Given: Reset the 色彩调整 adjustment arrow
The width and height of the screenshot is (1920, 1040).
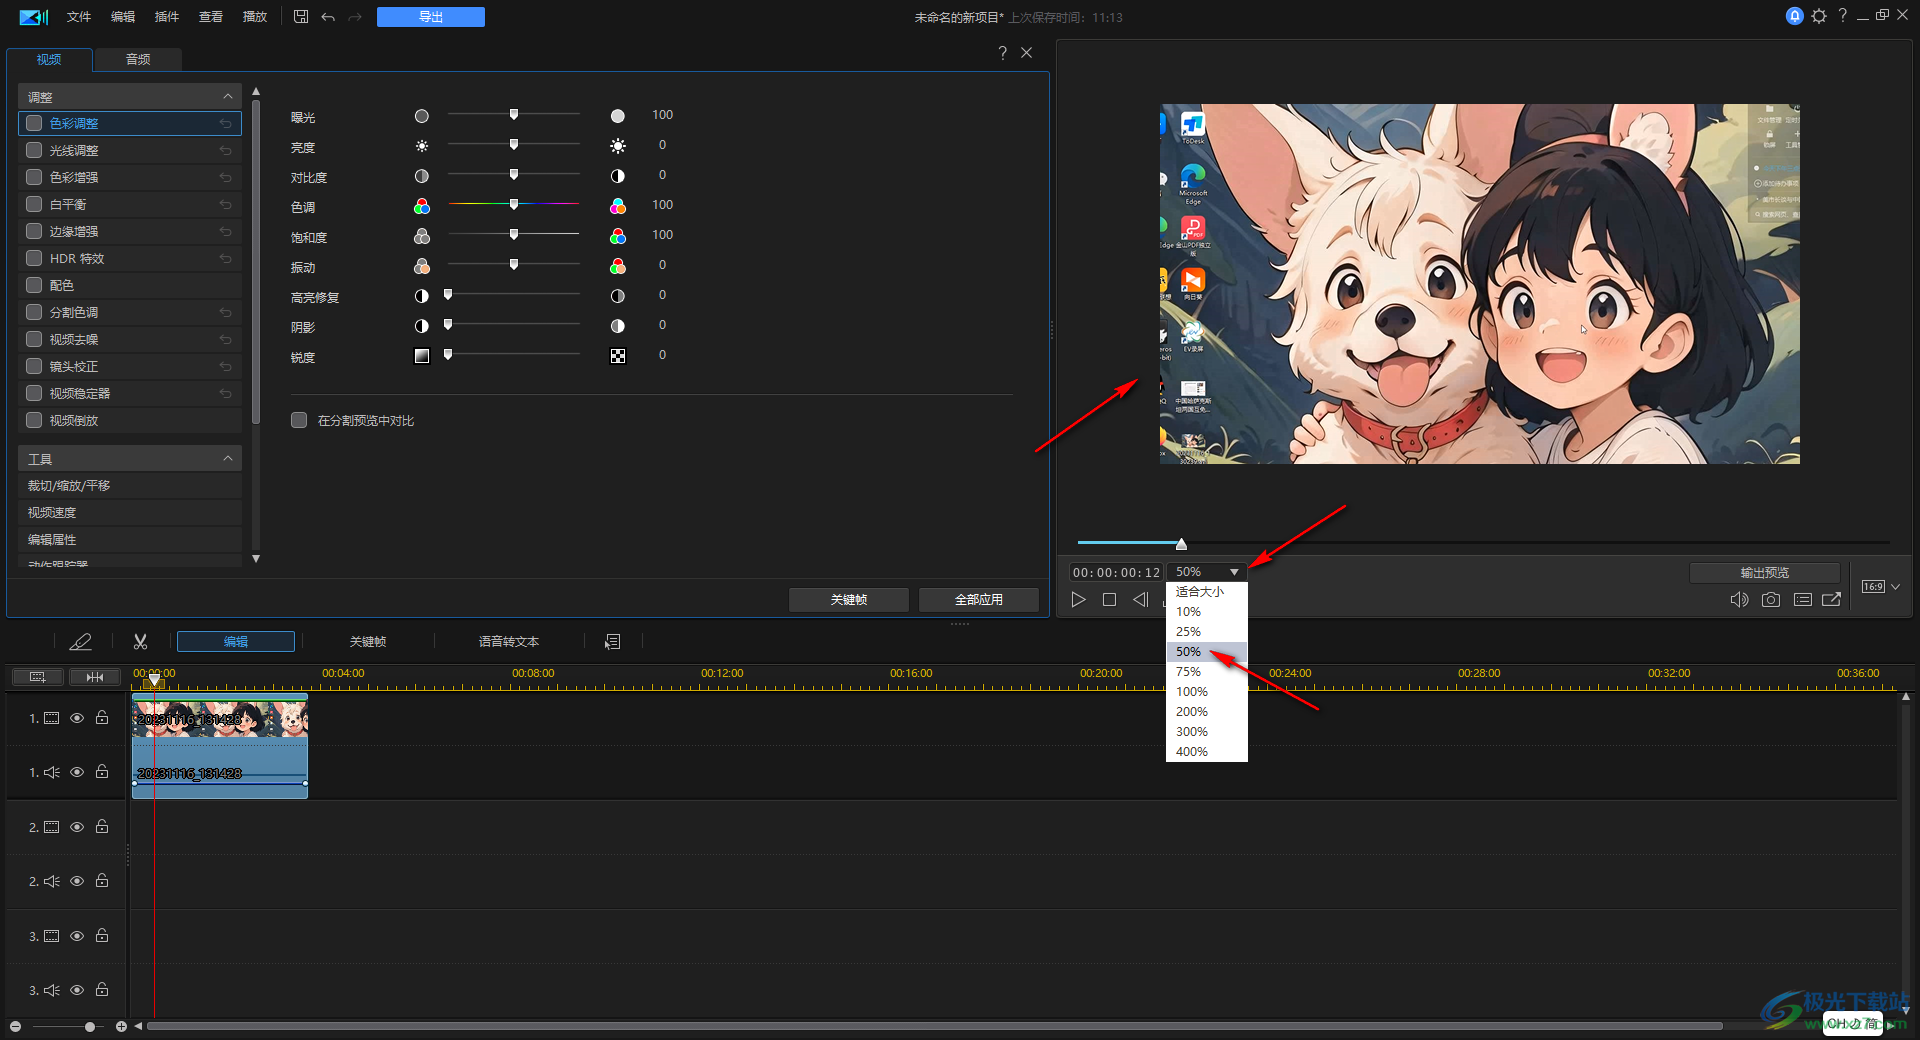Looking at the screenshot, I should (x=226, y=124).
